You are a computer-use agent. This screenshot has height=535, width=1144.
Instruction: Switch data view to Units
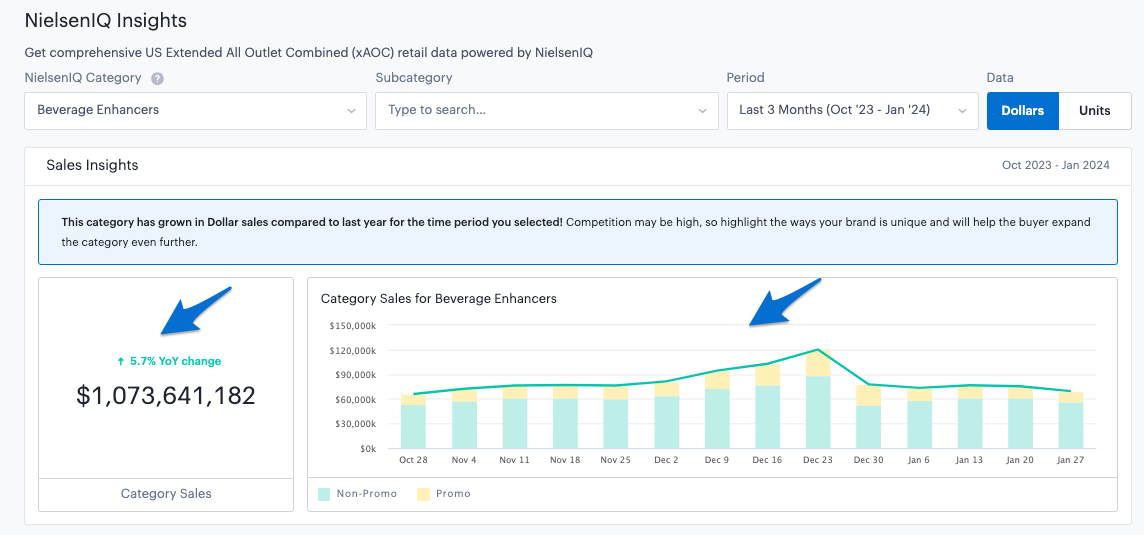[1095, 111]
